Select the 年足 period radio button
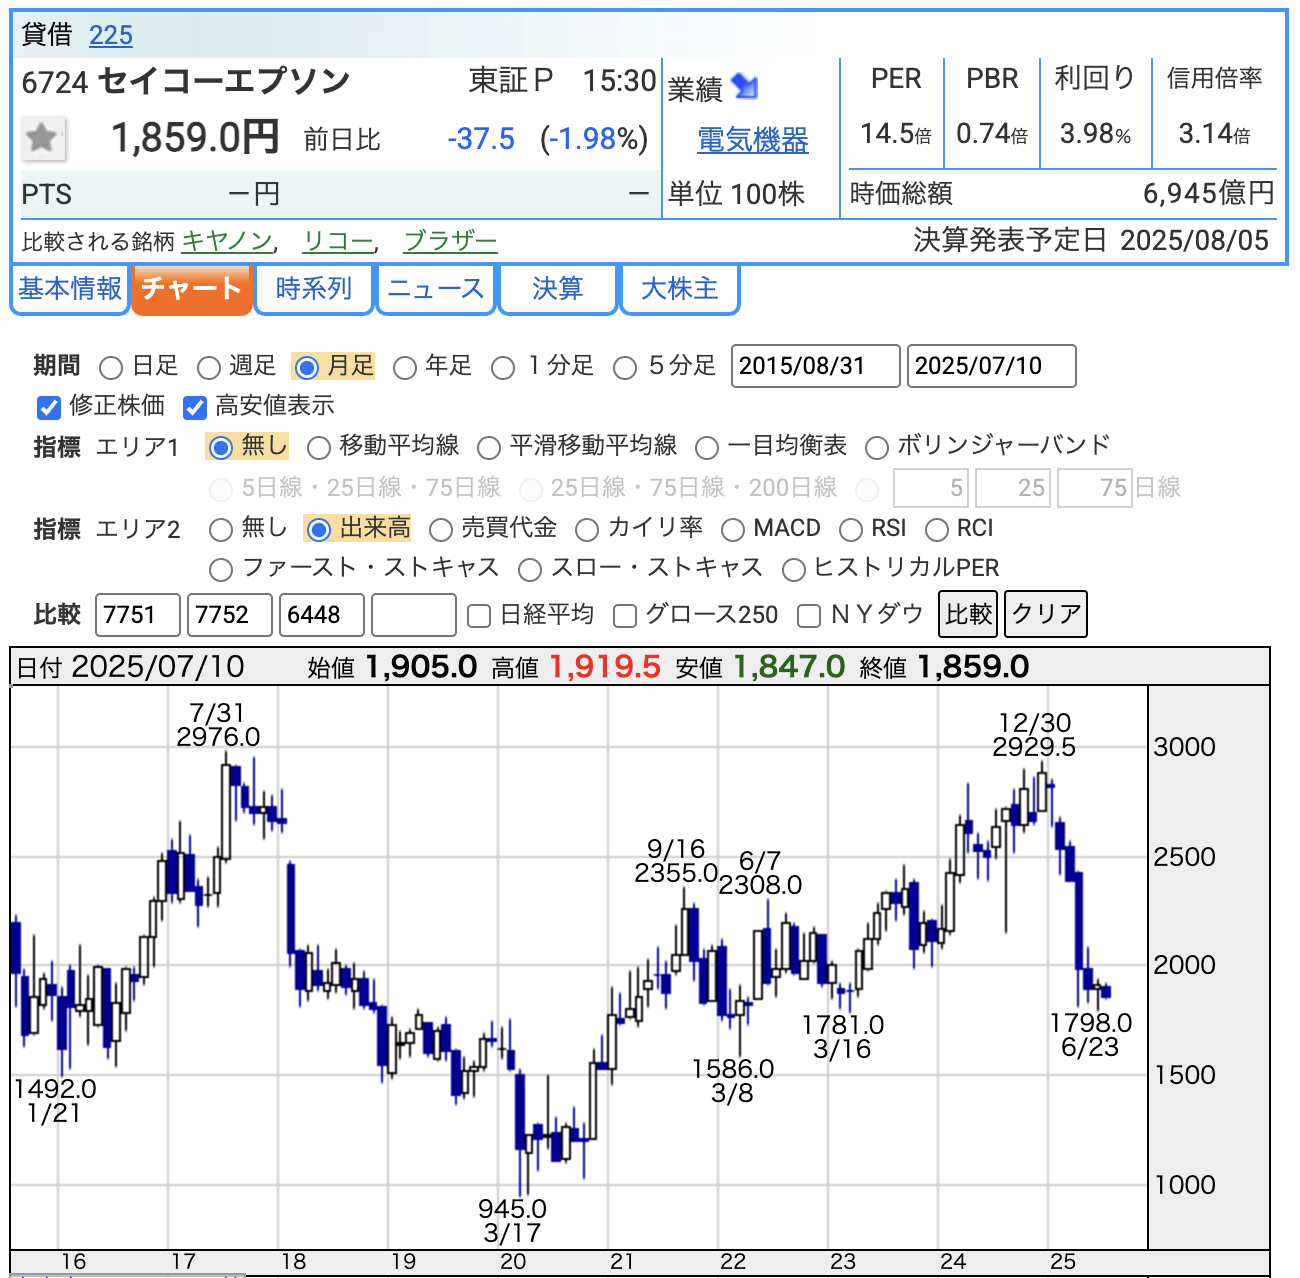 [404, 368]
